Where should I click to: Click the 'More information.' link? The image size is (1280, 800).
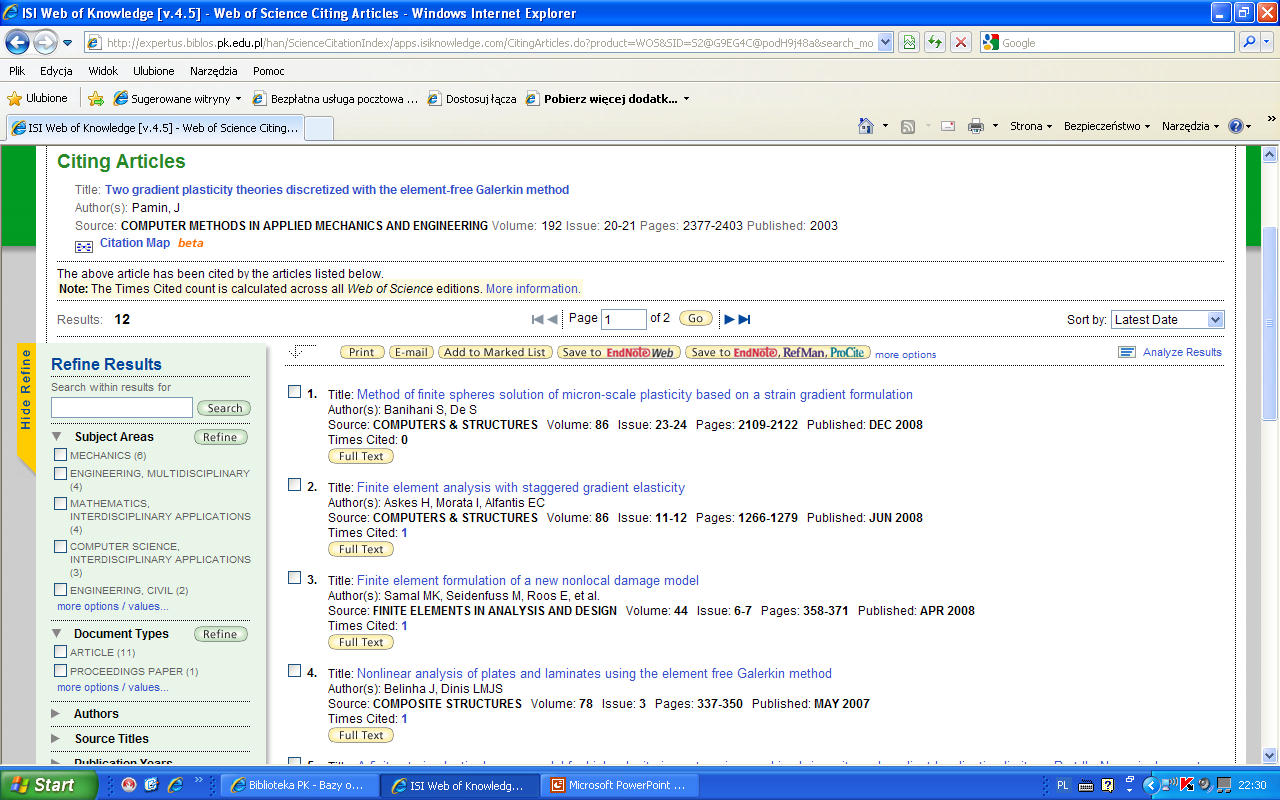tap(533, 289)
